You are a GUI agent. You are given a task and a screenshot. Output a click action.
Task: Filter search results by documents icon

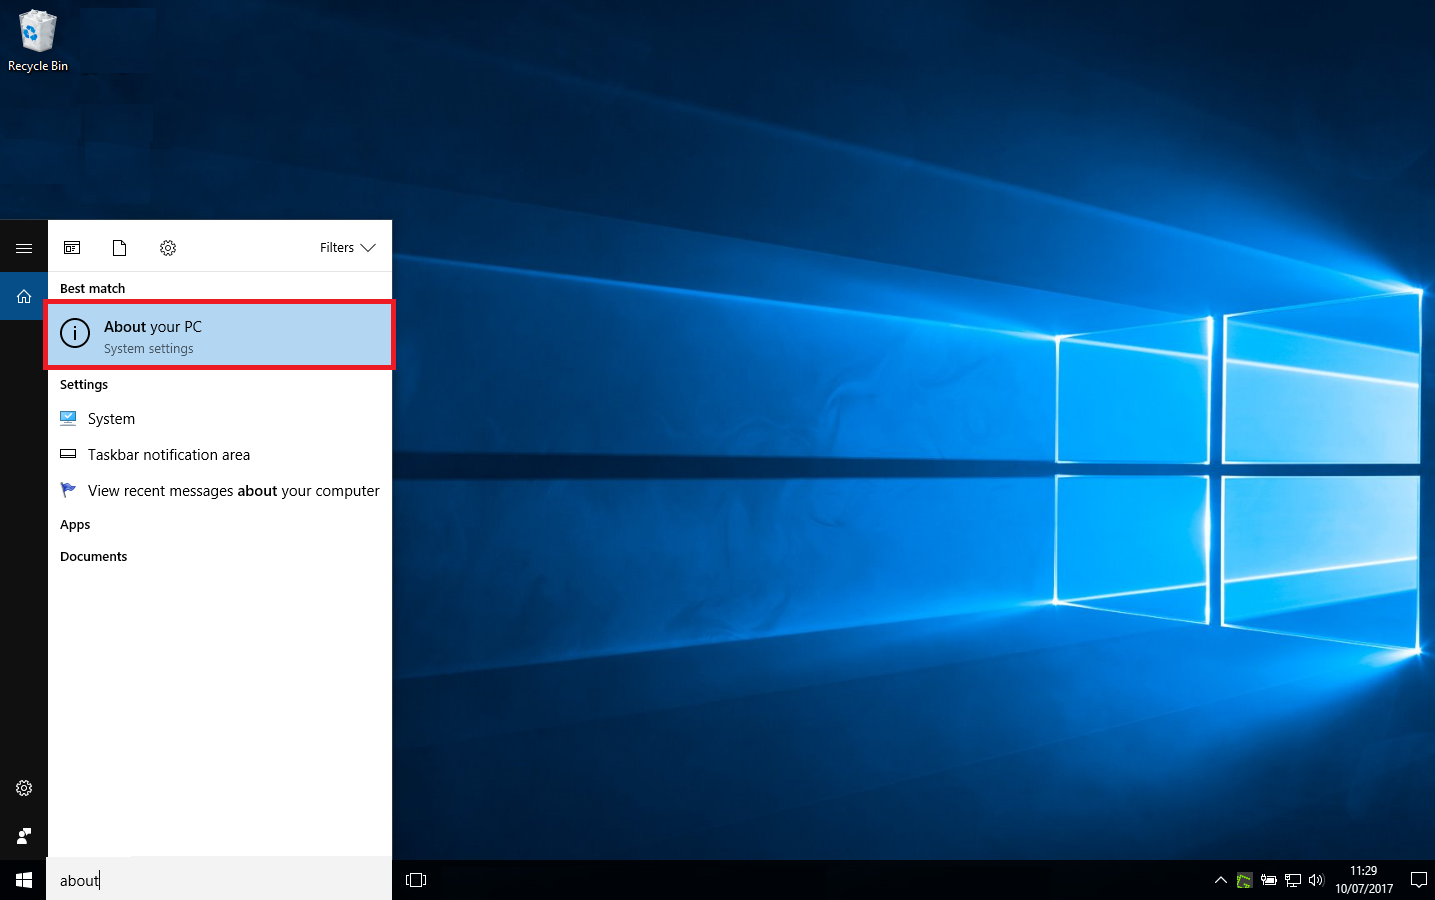[x=119, y=248]
